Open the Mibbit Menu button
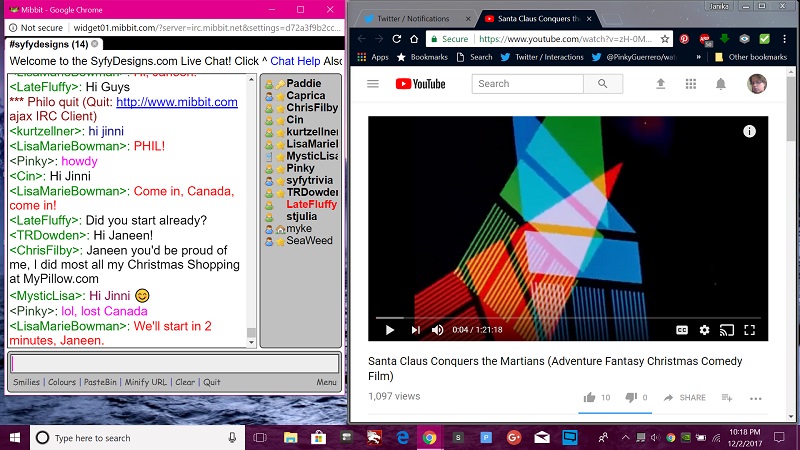 coord(326,382)
